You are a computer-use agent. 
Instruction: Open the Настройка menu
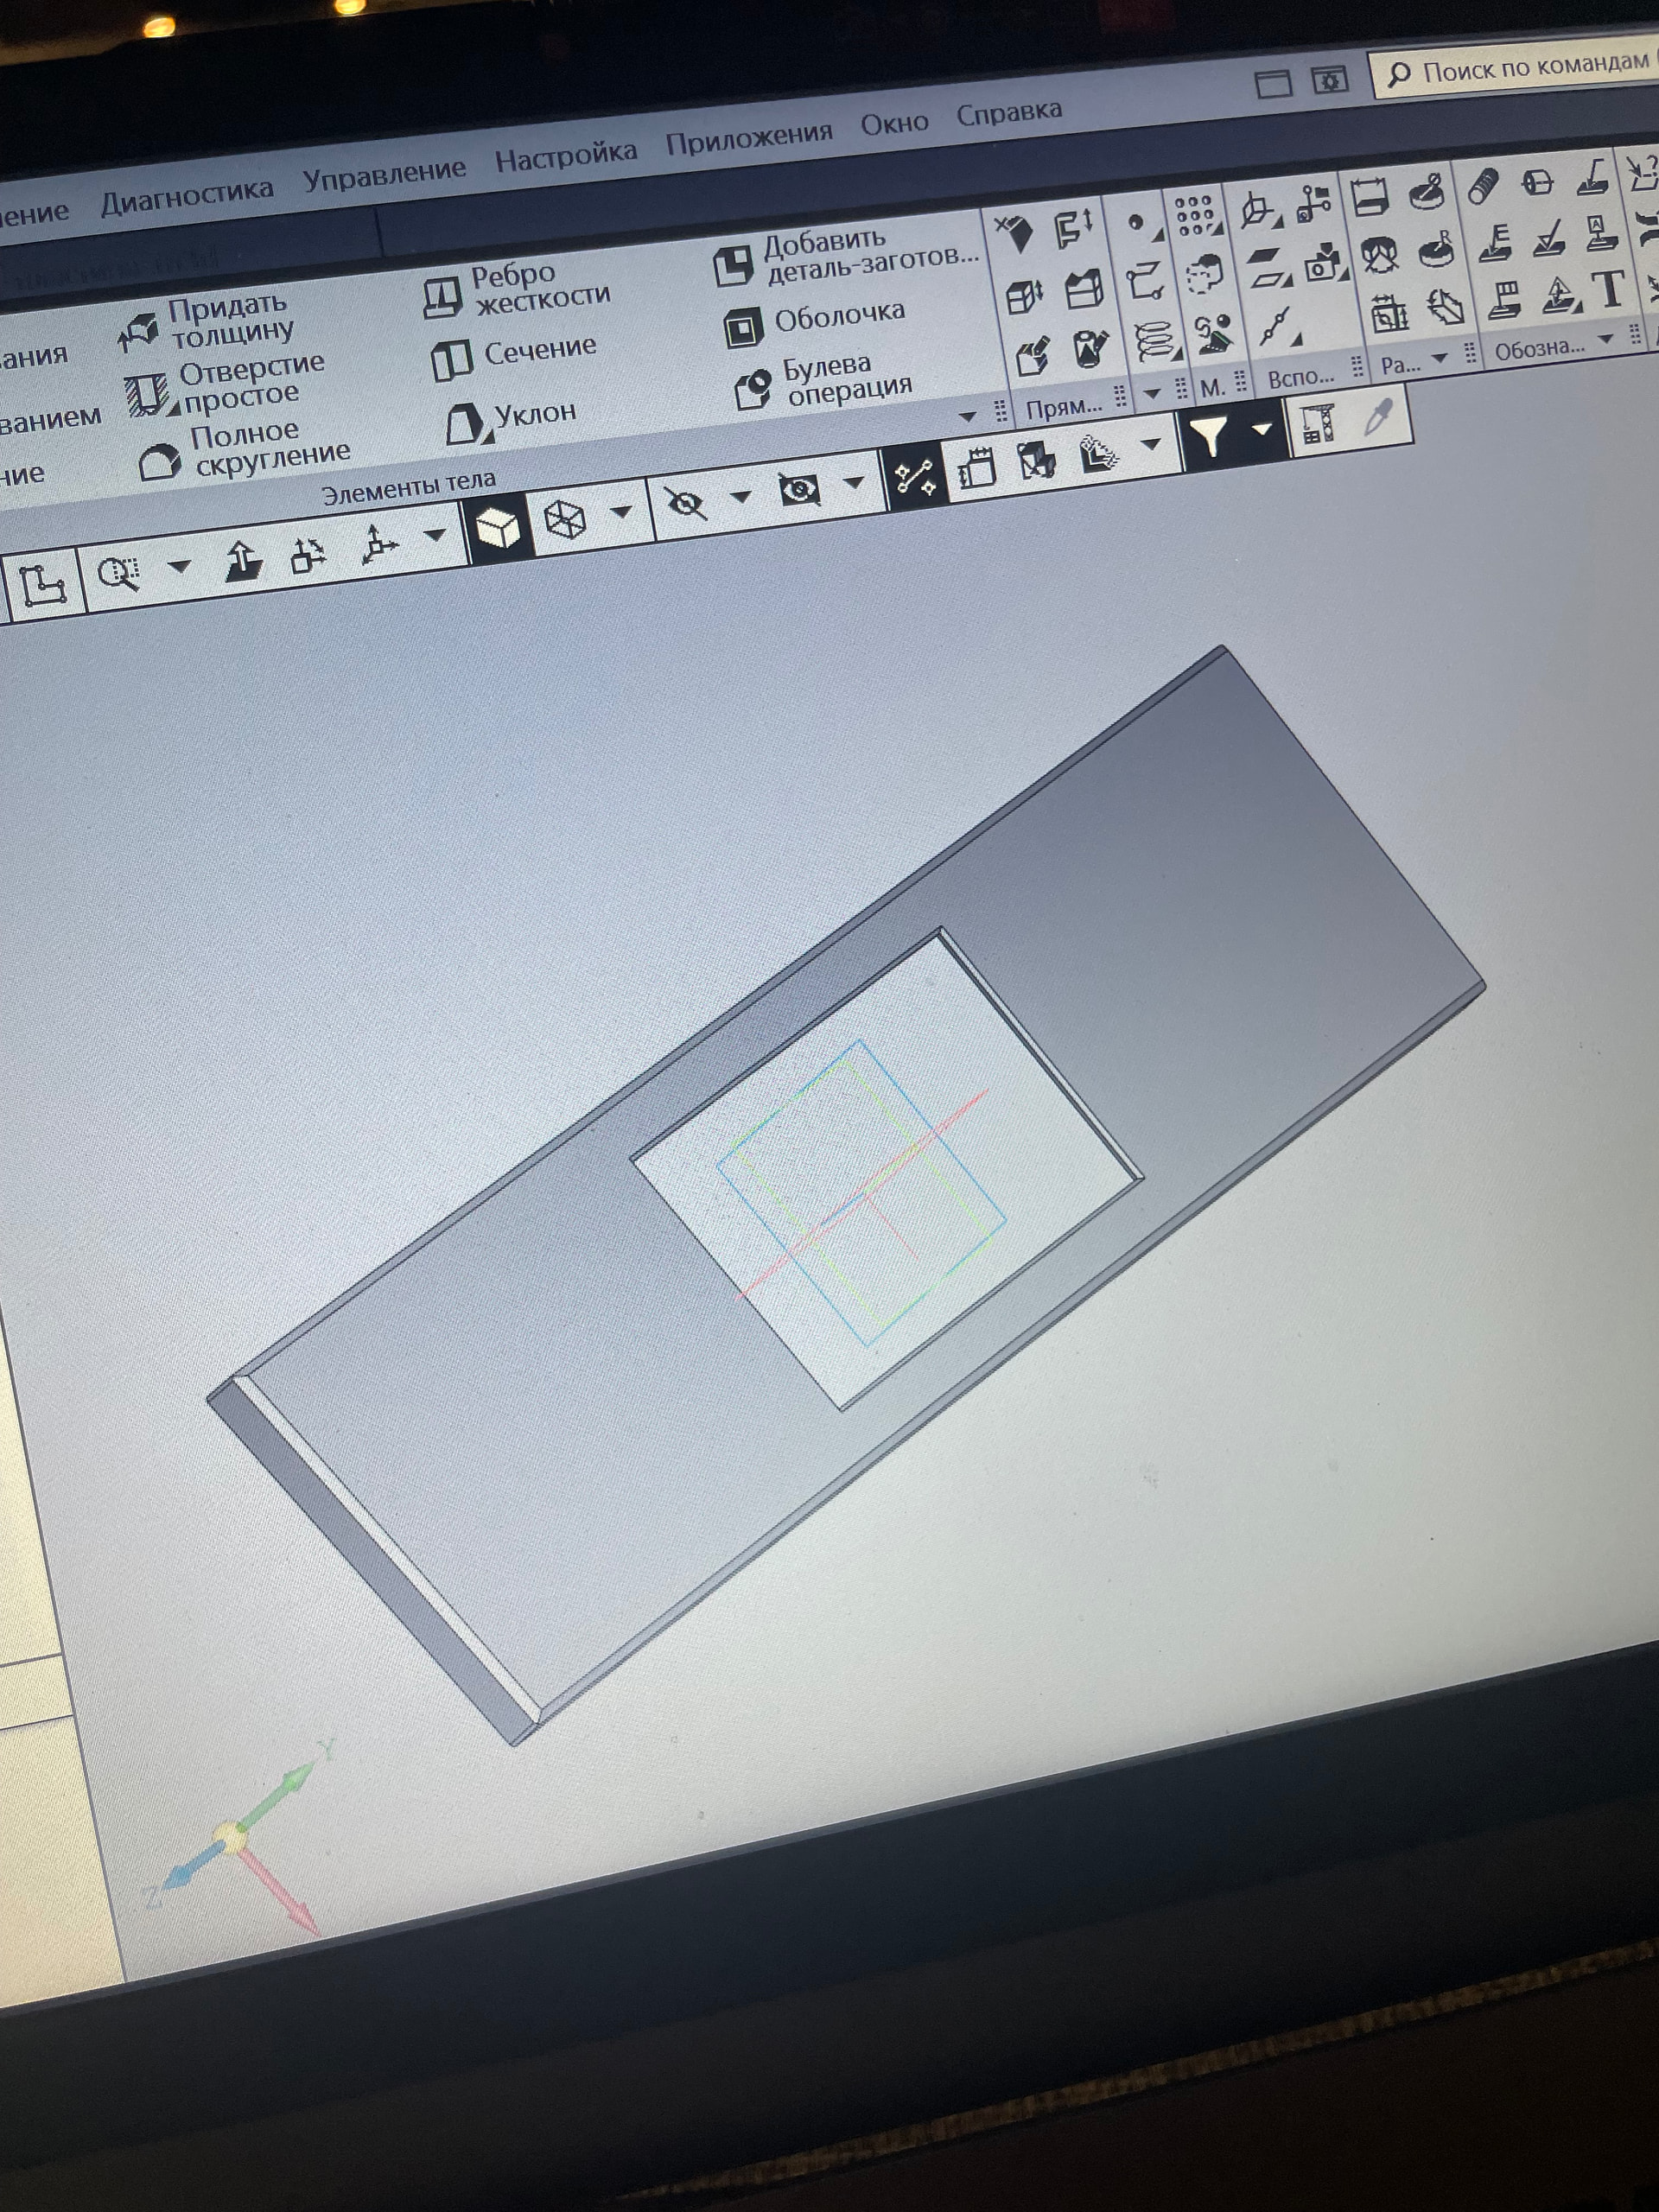tap(565, 157)
